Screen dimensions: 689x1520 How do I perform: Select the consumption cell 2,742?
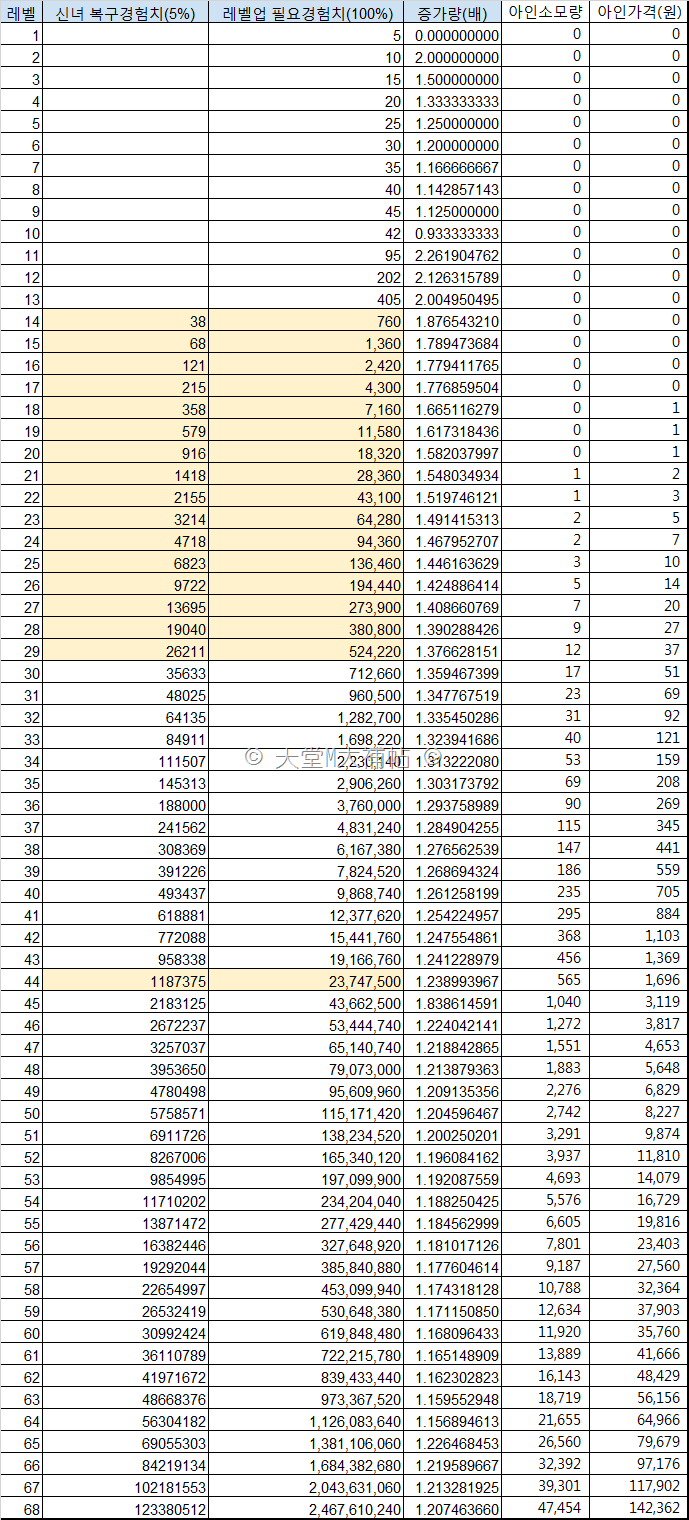(546, 1113)
